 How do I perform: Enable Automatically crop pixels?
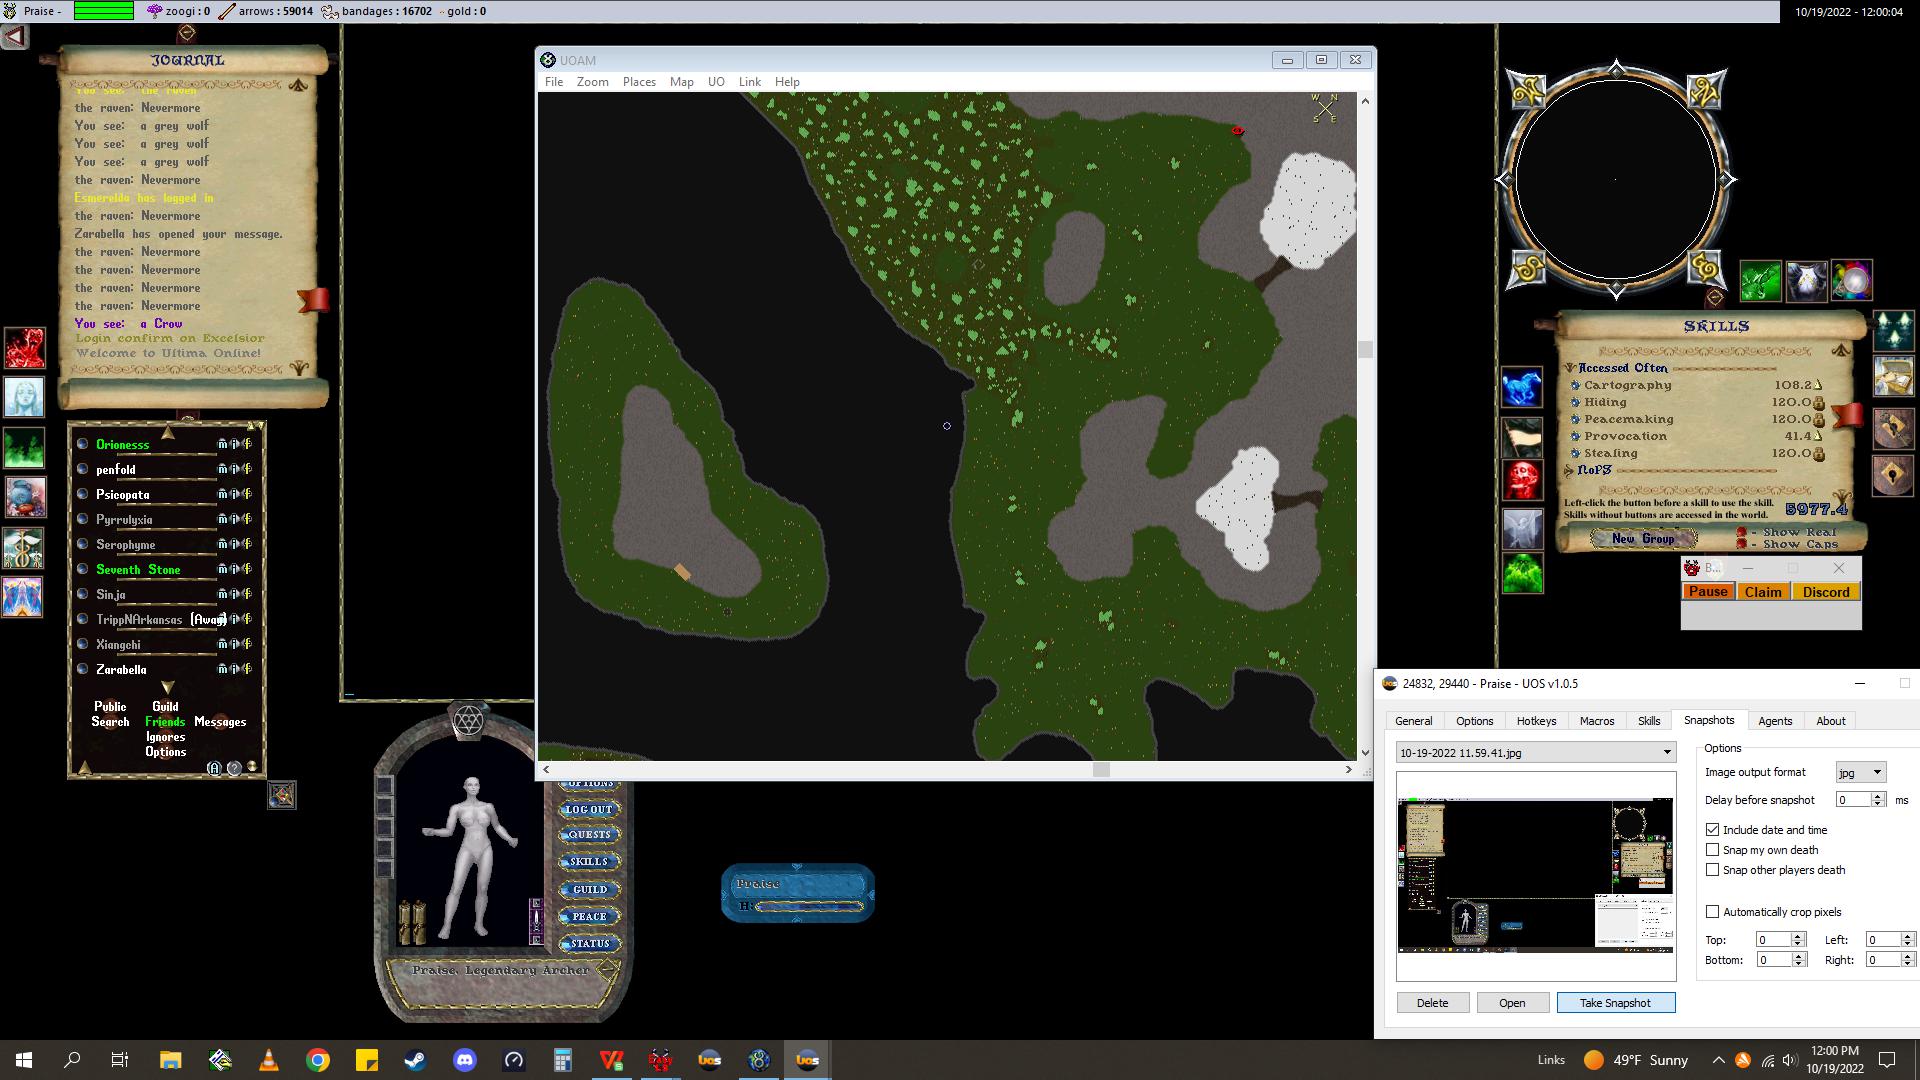(1712, 912)
